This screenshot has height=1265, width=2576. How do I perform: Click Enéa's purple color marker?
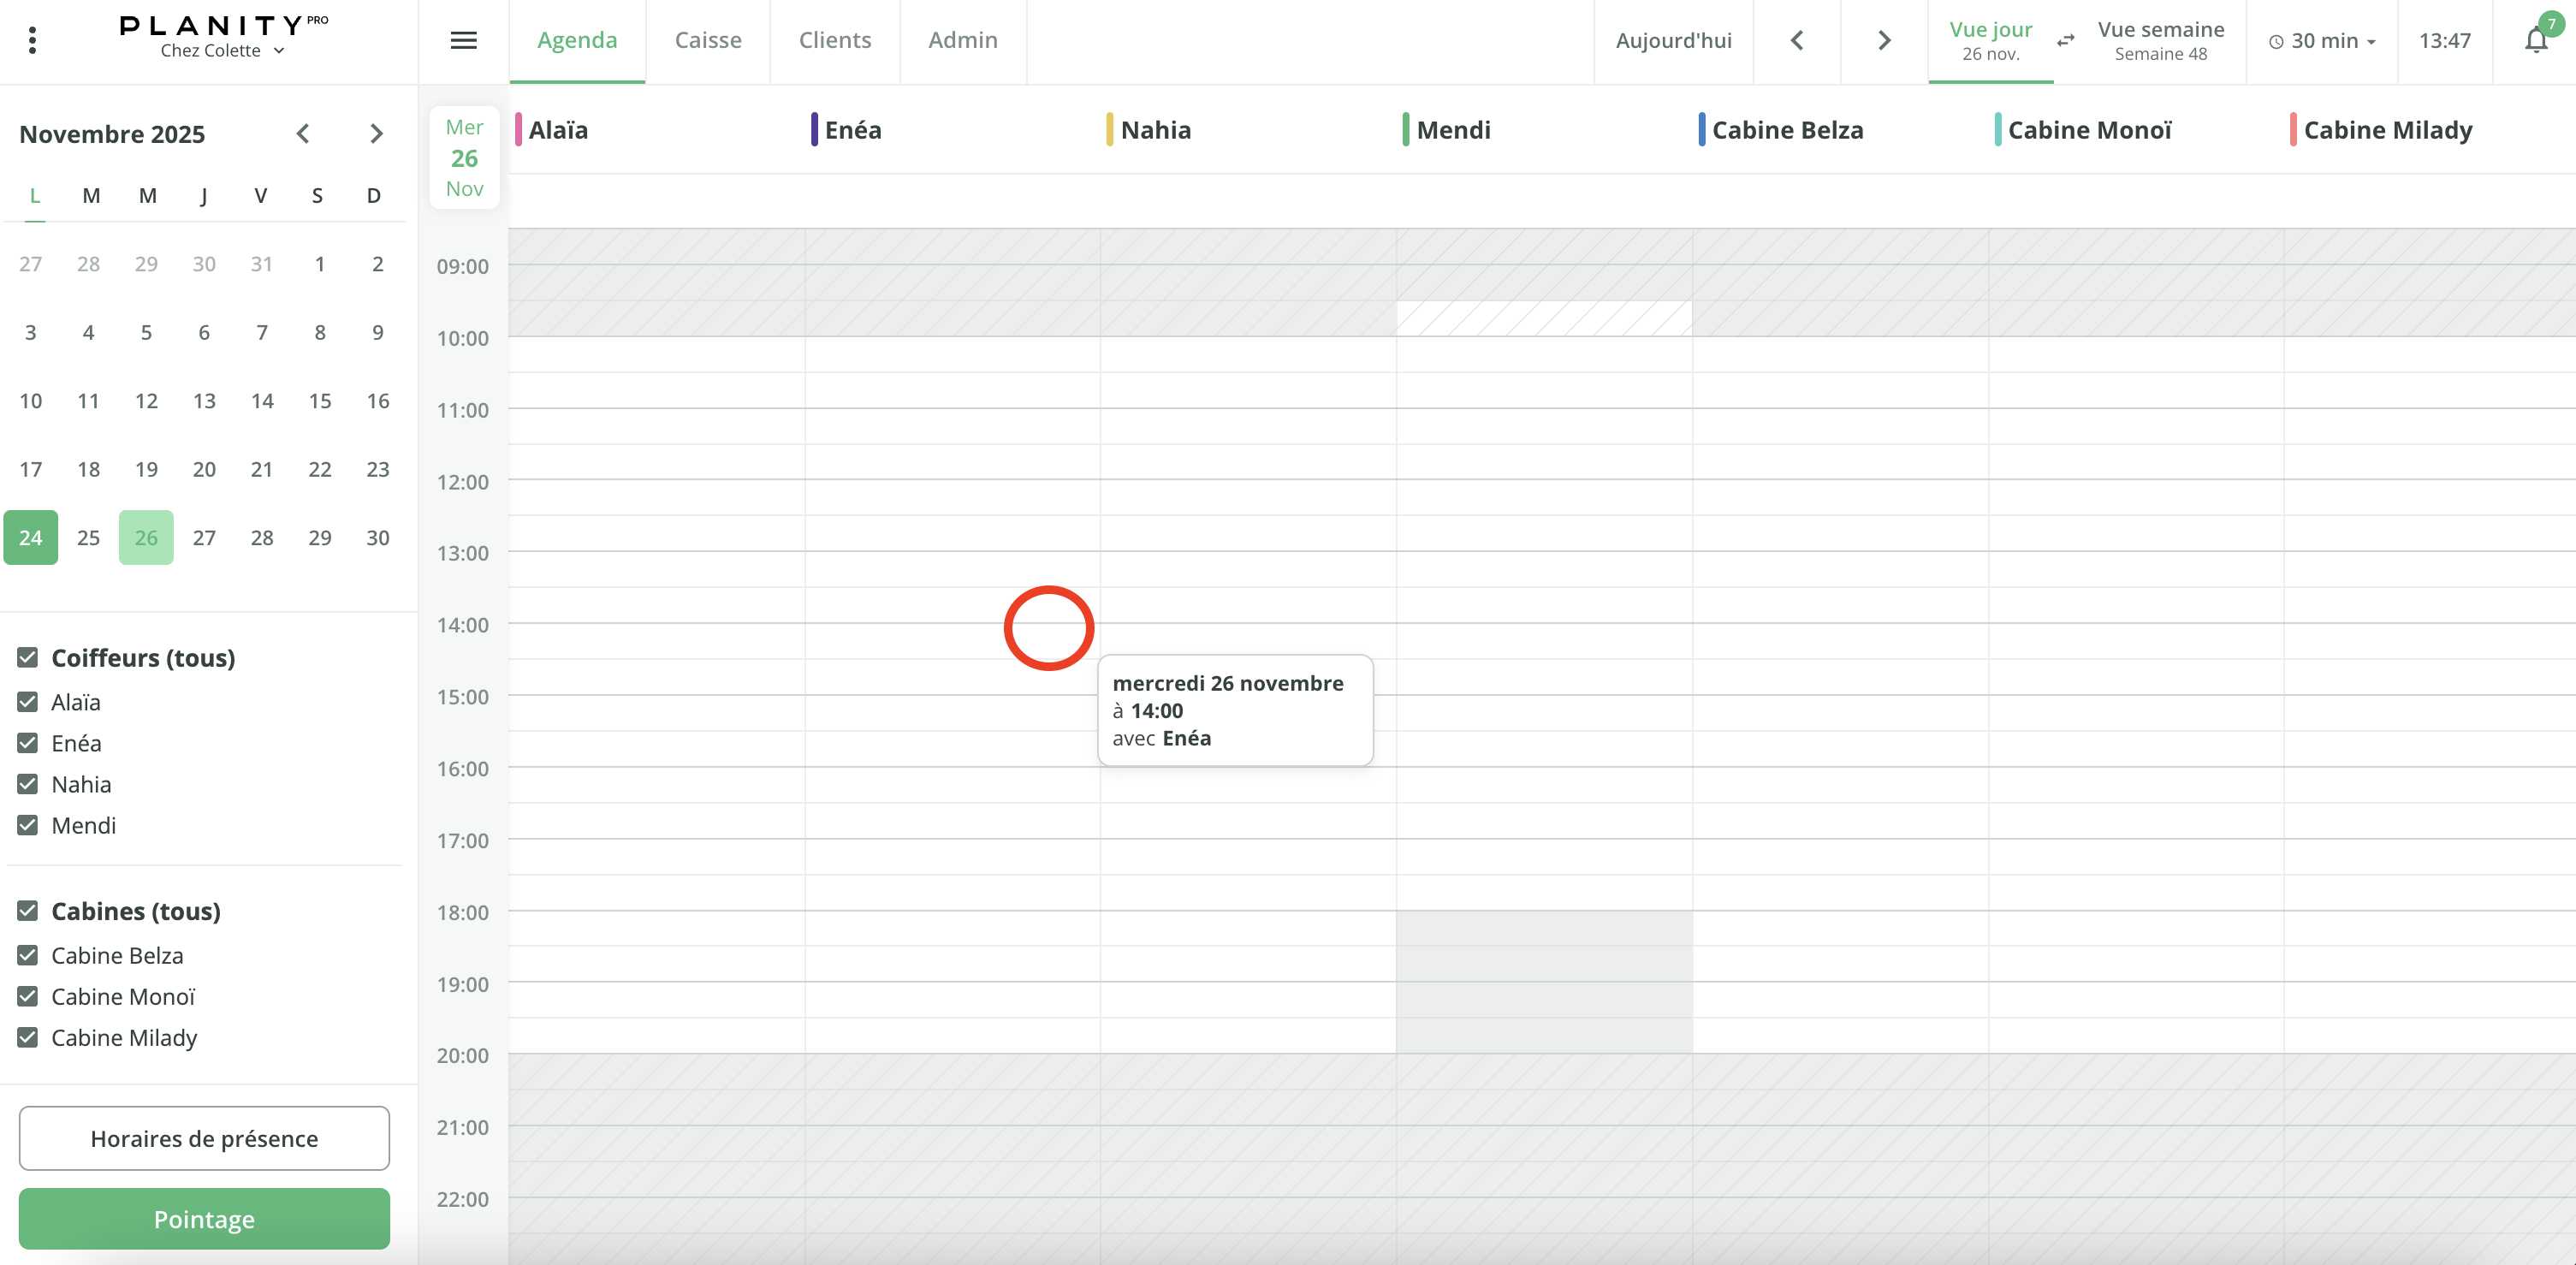pyautogui.click(x=814, y=130)
